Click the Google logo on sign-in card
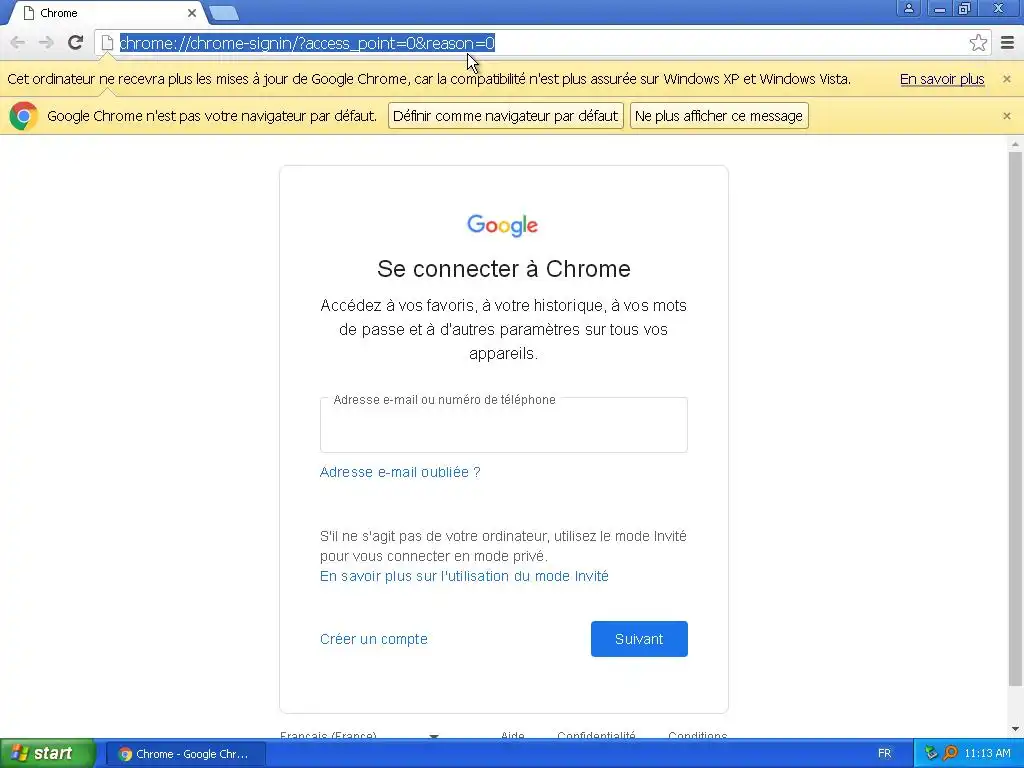This screenshot has height=768, width=1024. (x=503, y=225)
